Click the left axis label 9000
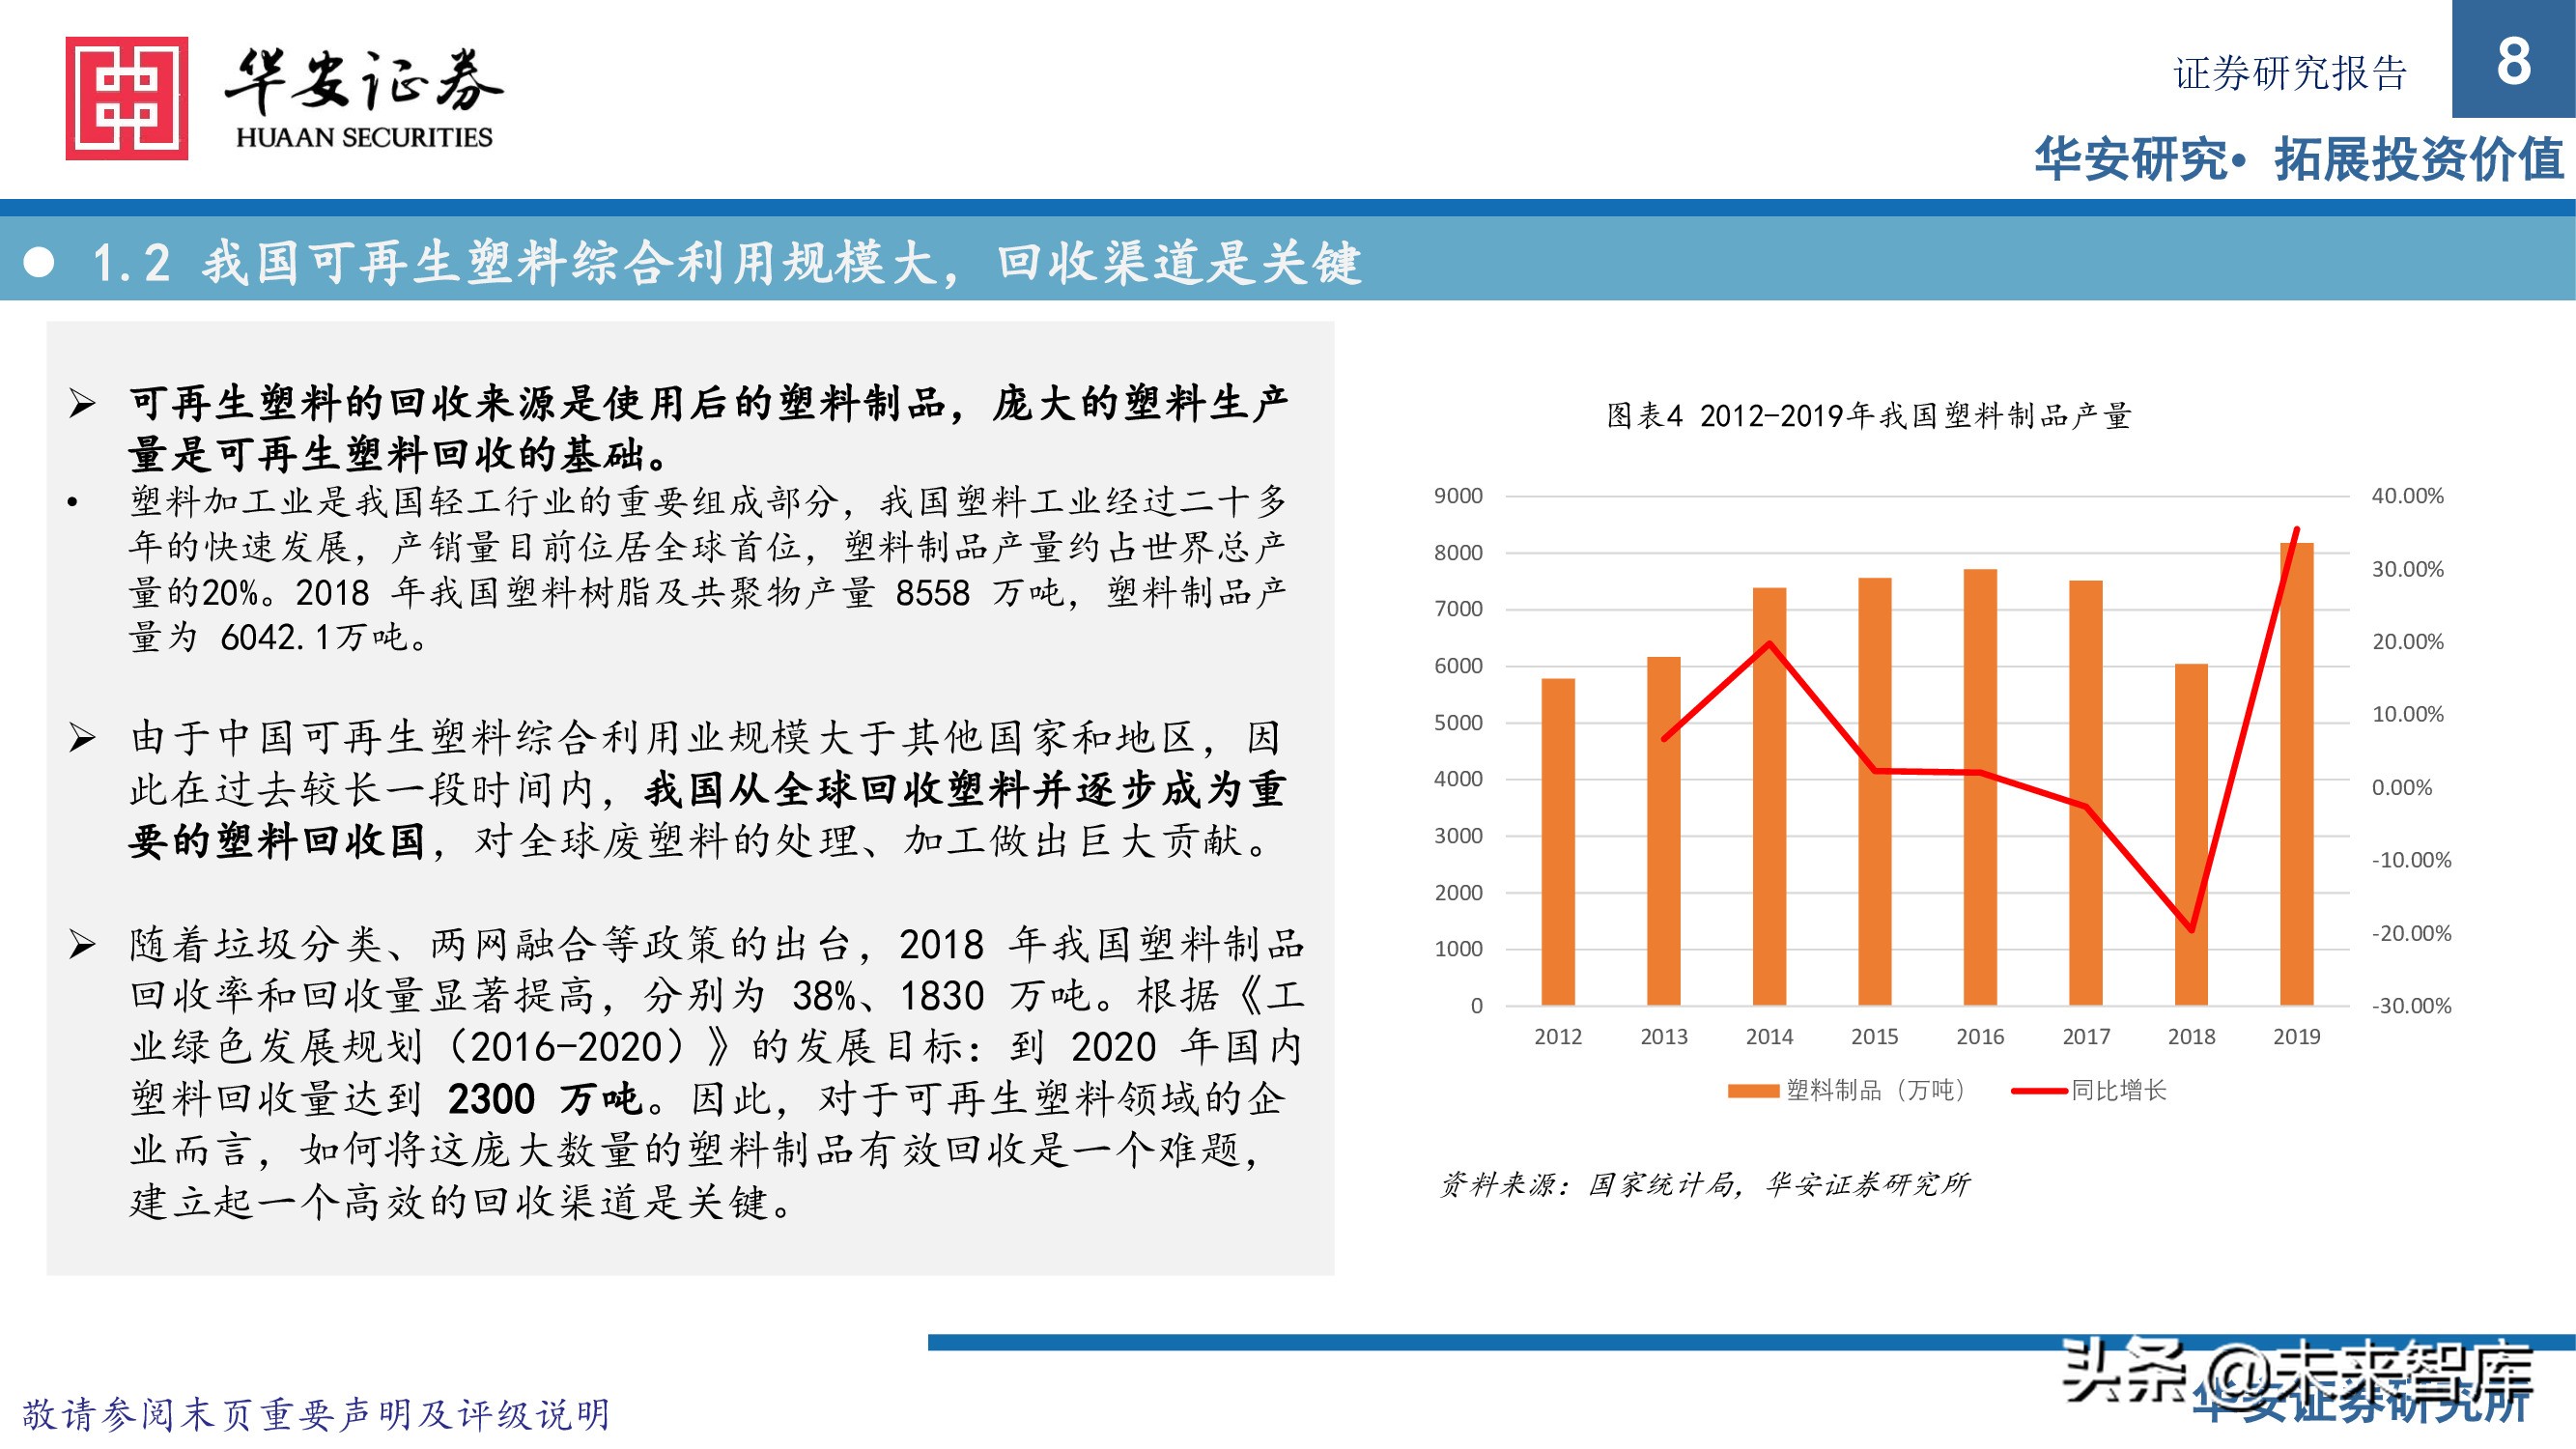Image resolution: width=2576 pixels, height=1449 pixels. [x=1459, y=496]
